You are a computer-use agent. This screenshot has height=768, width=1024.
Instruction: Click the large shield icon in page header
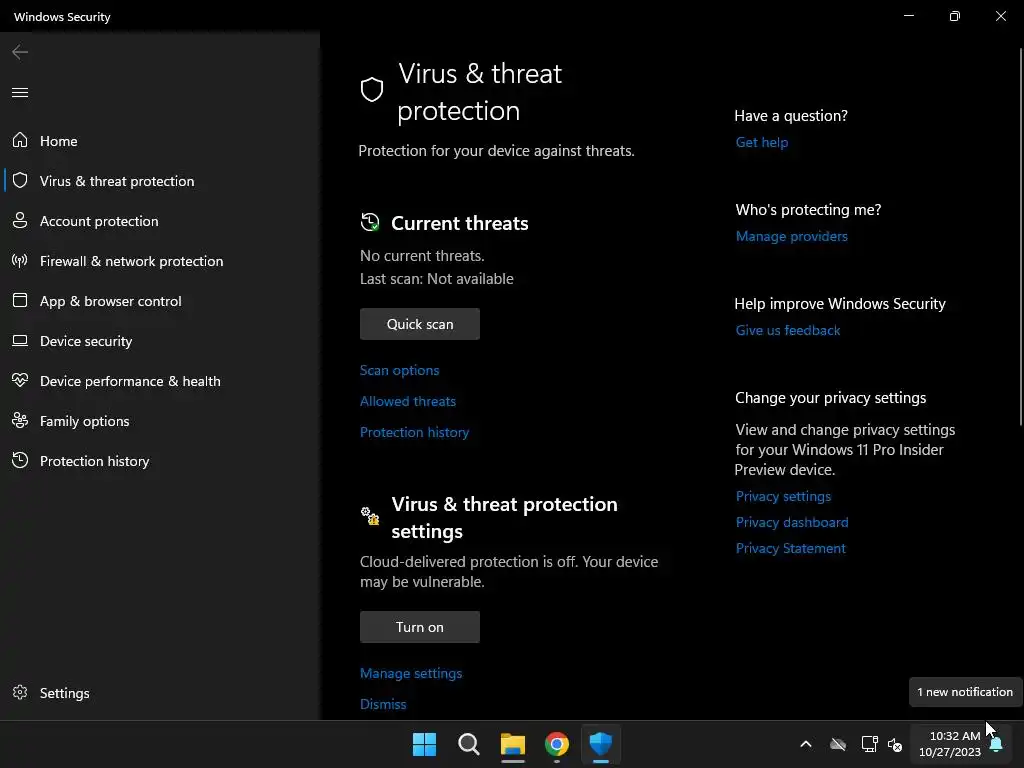372,89
